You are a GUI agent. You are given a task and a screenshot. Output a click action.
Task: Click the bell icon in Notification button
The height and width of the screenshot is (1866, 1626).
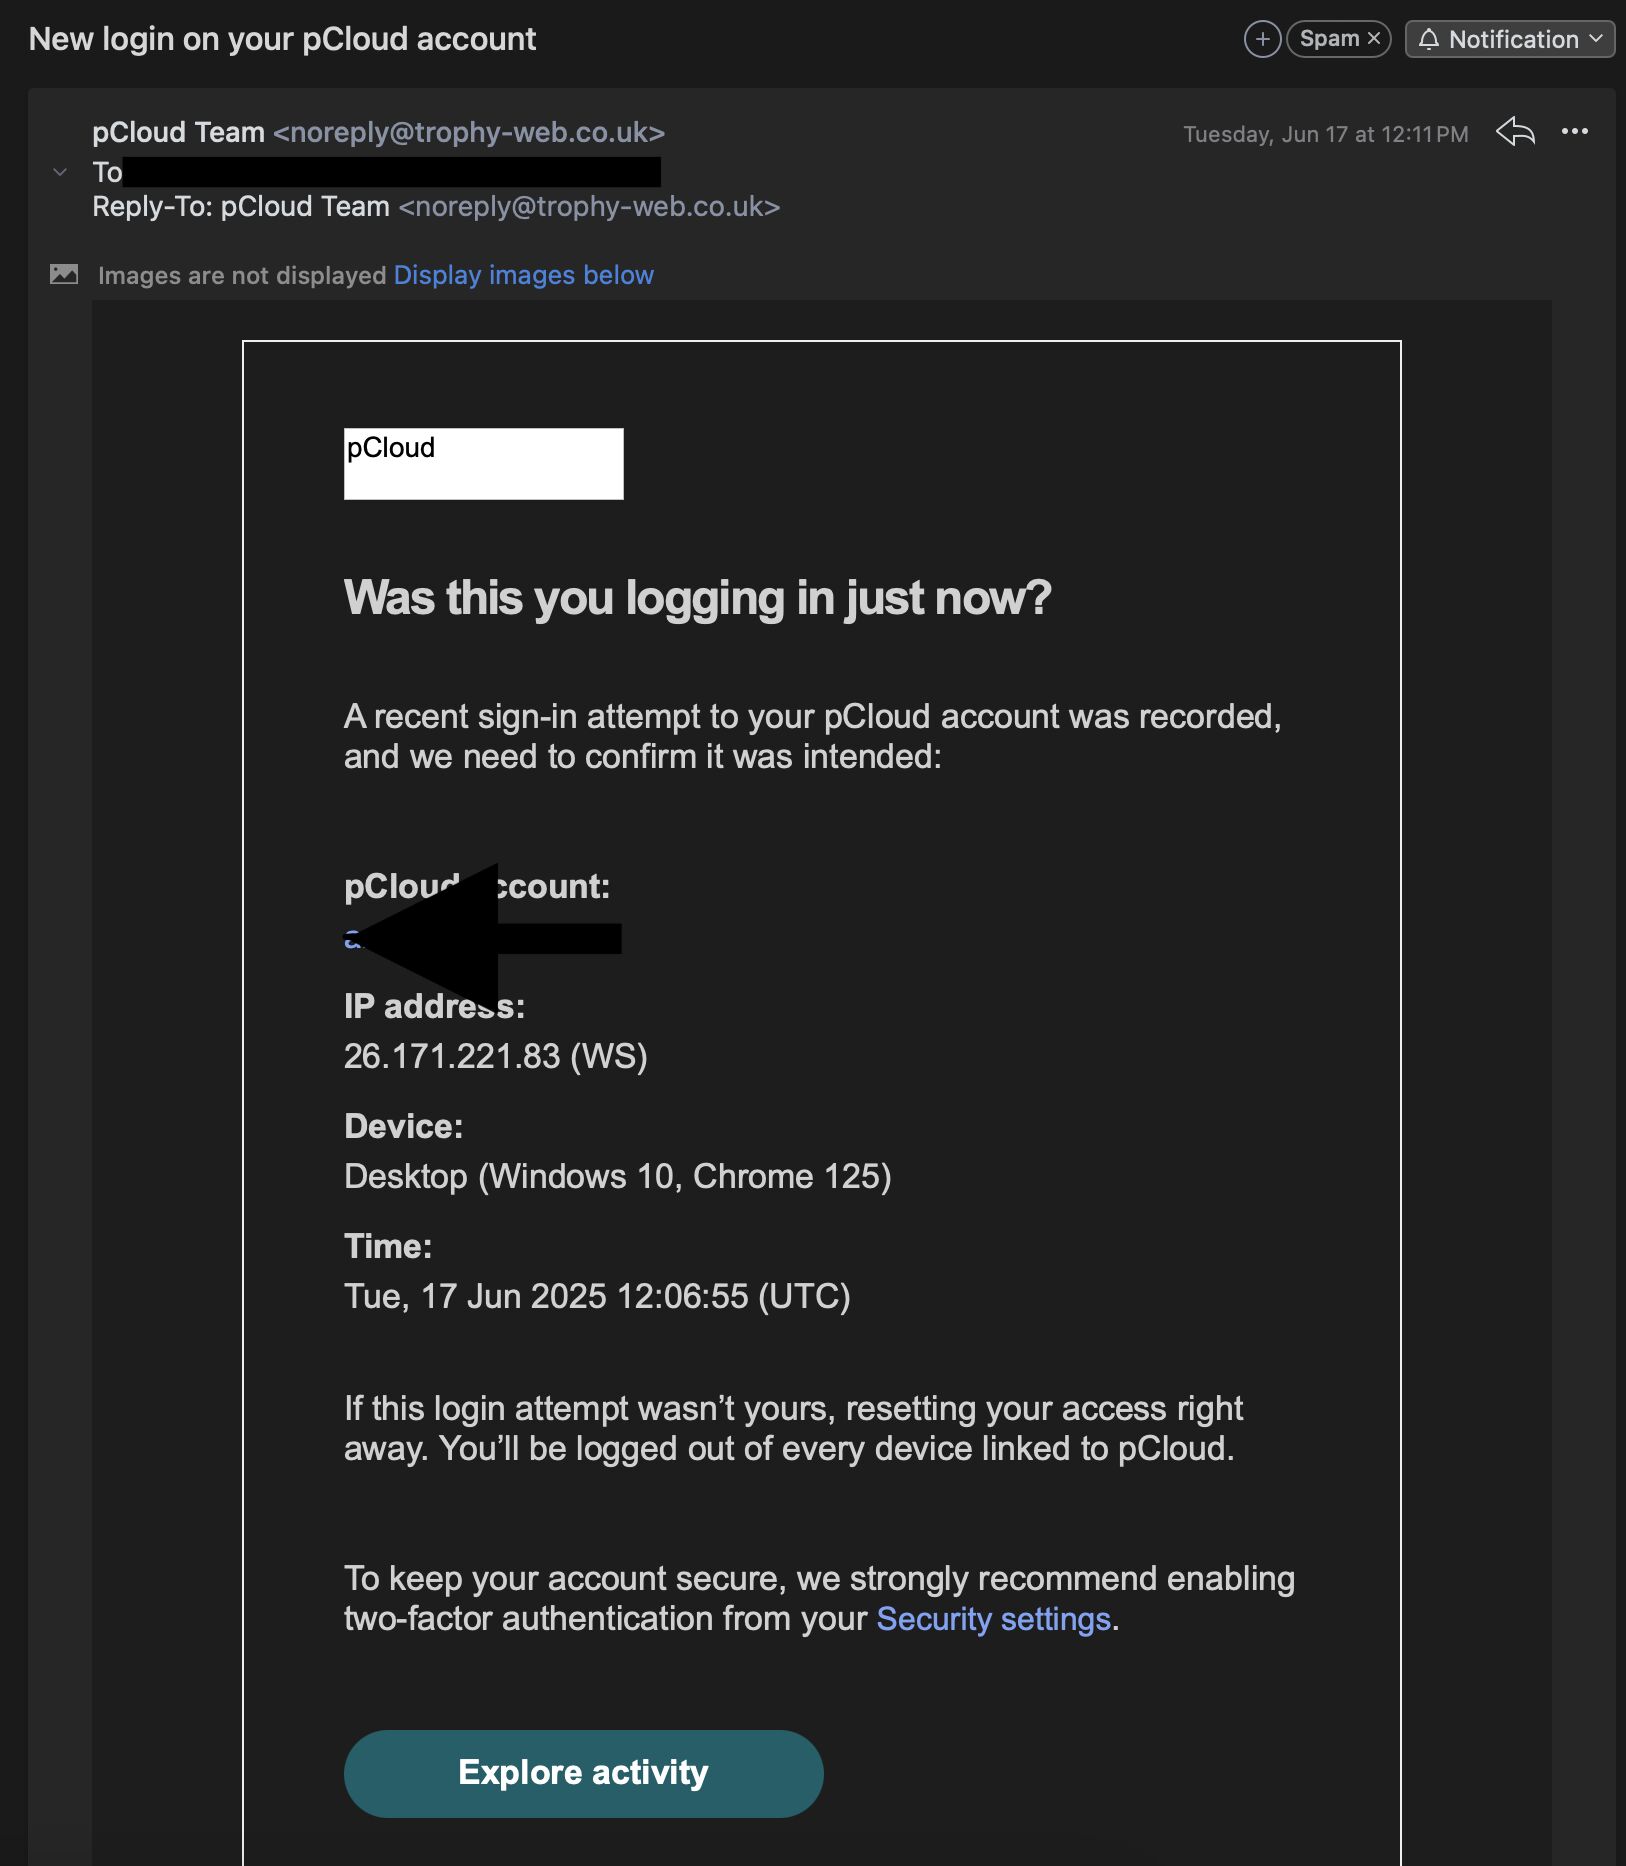pos(1429,40)
